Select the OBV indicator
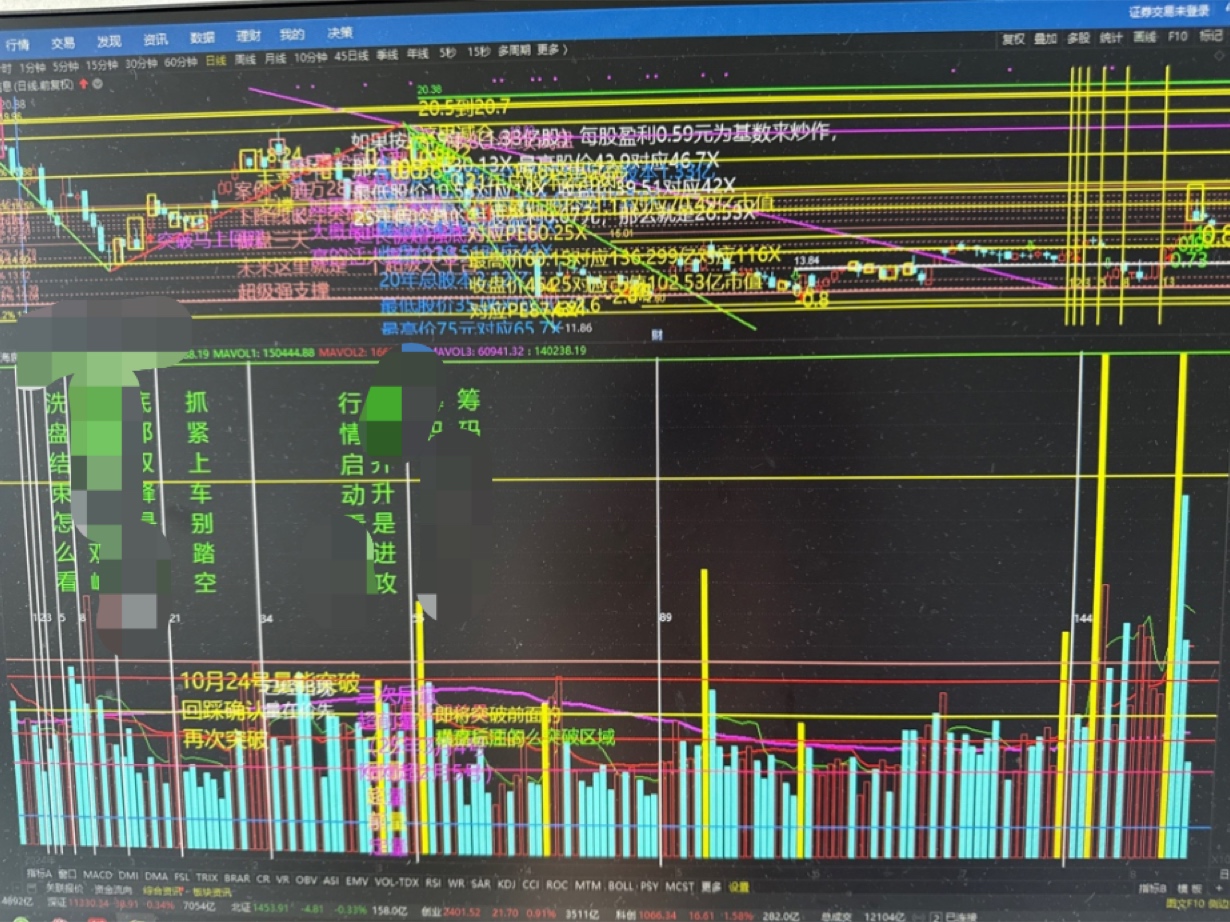The height and width of the screenshot is (922, 1230). click(305, 878)
